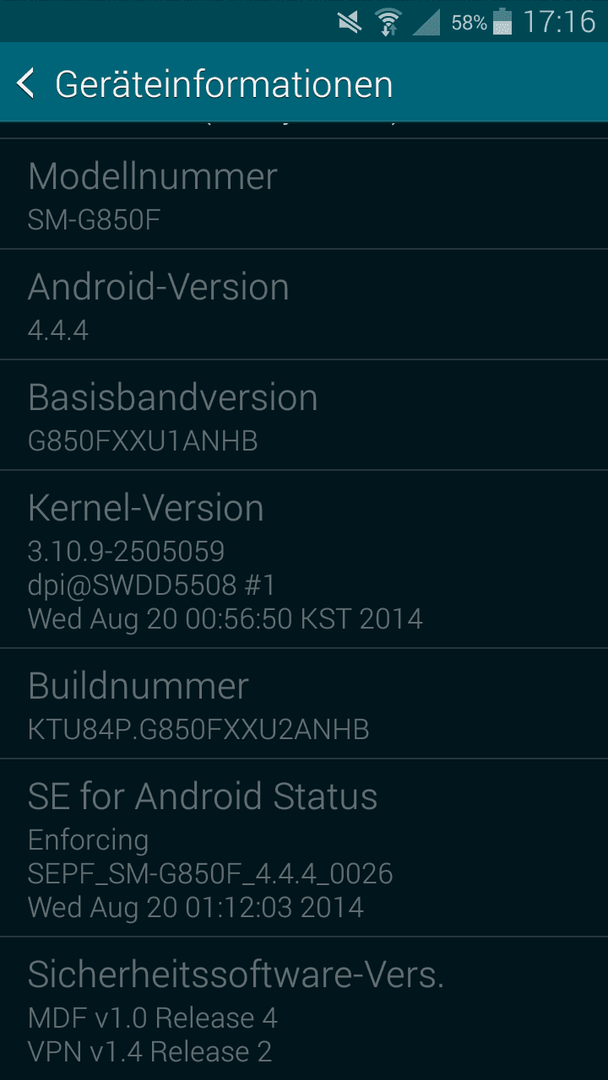Tap the Wi-Fi icon in status bar
Screen dimensions: 608x1080
point(389,23)
